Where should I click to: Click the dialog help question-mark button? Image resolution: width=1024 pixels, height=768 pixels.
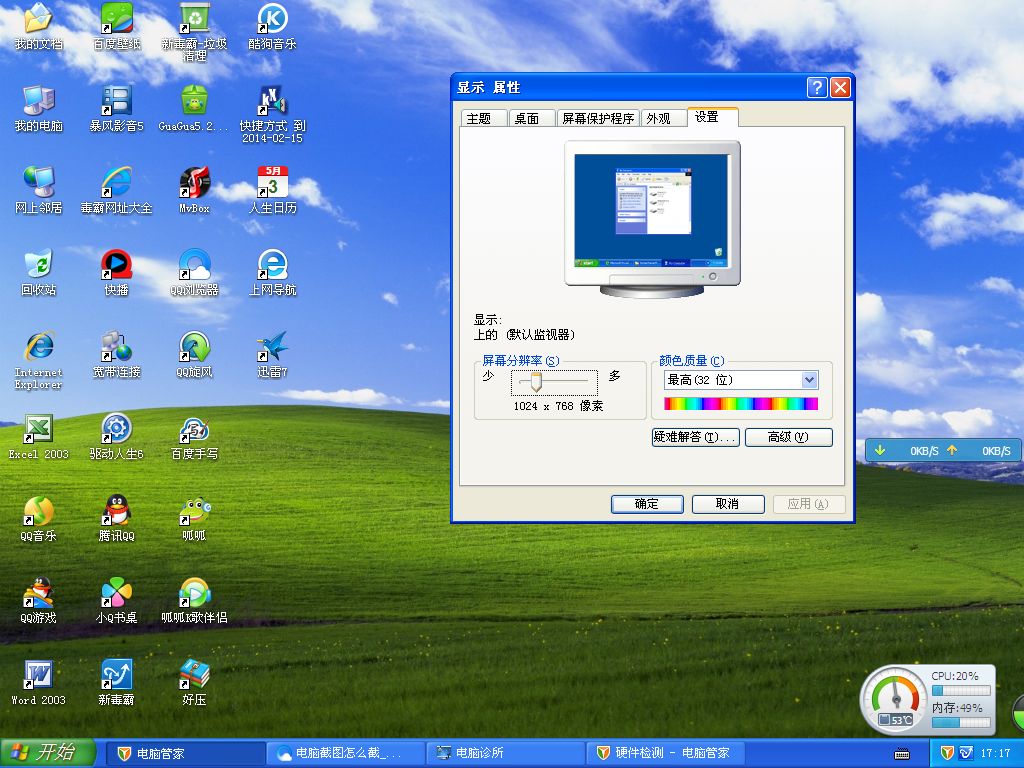click(817, 88)
